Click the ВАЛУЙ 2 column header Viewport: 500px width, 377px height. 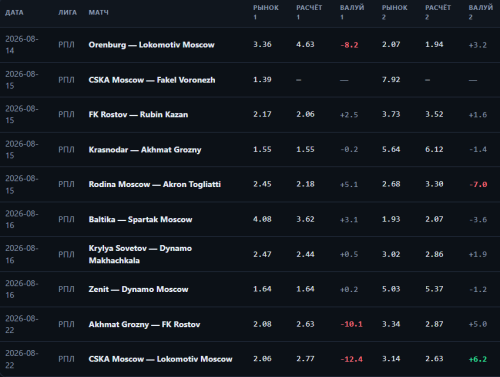[481, 12]
